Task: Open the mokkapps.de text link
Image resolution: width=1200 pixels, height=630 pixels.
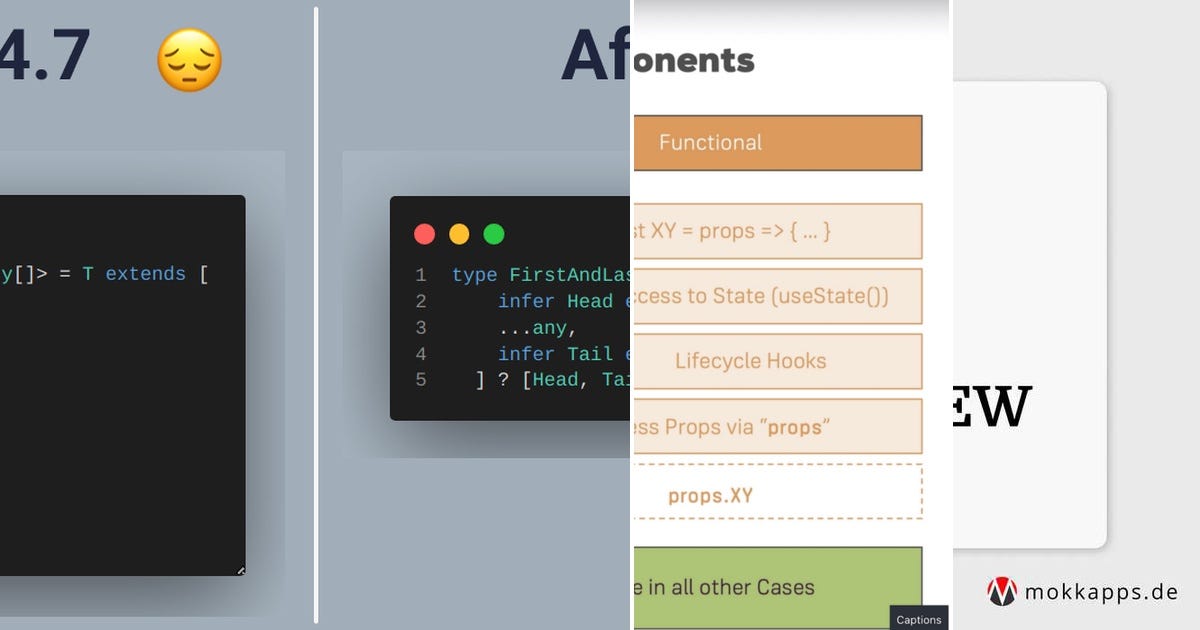Action: pyautogui.click(x=1101, y=592)
